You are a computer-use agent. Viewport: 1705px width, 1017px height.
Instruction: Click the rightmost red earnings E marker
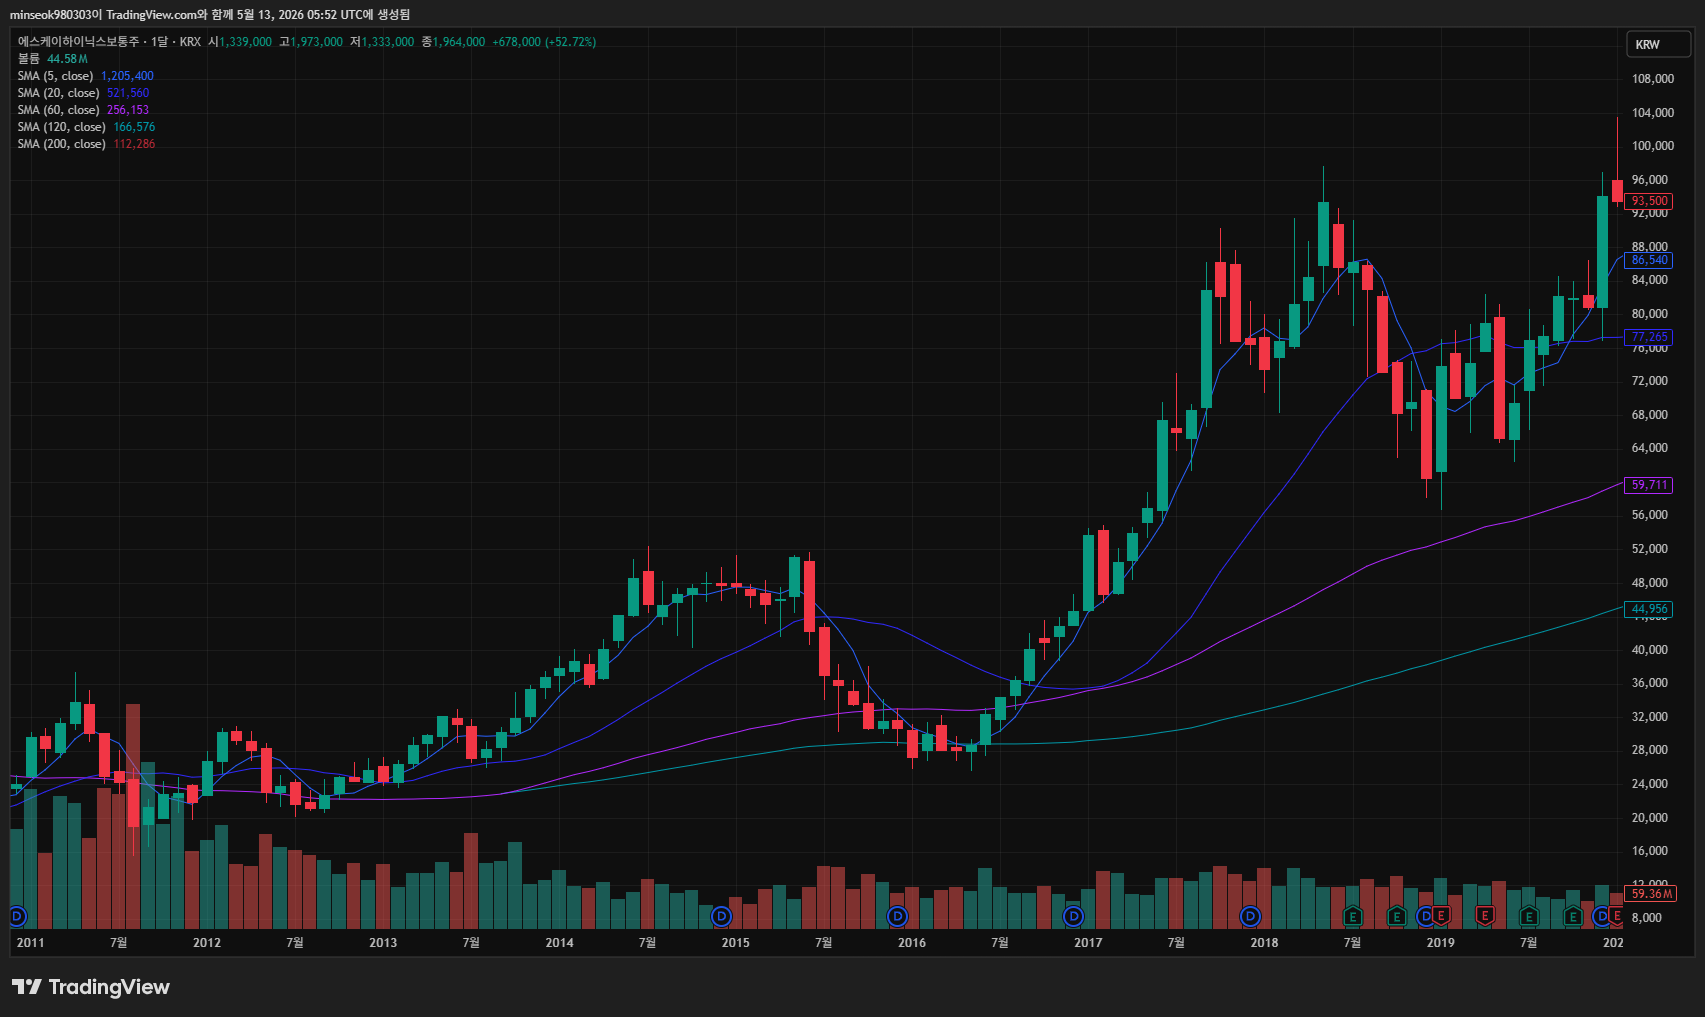tap(1616, 915)
